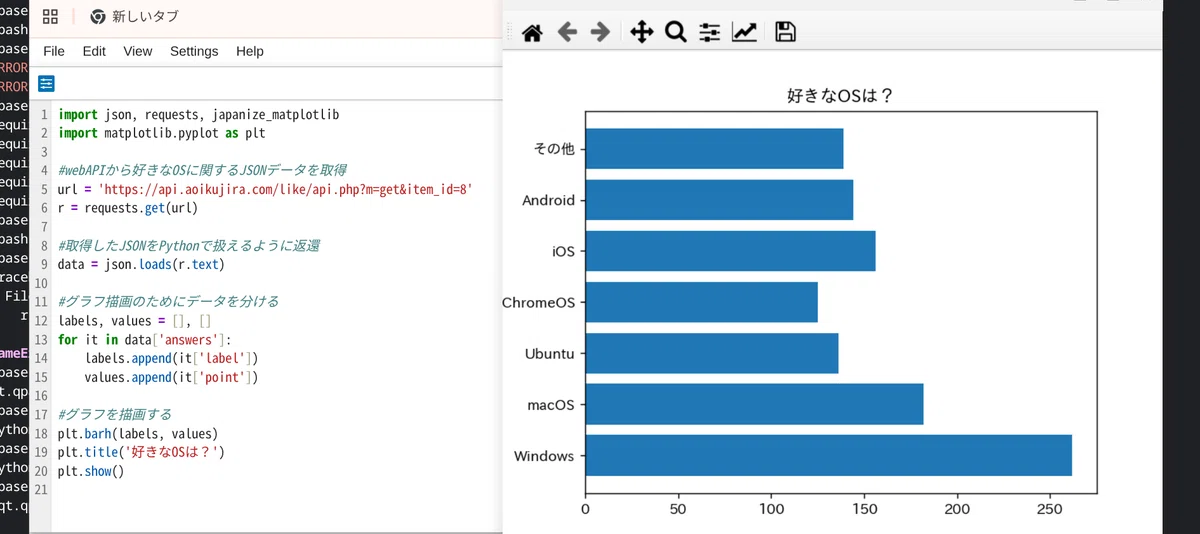Image resolution: width=1200 pixels, height=534 pixels.
Task: Reset the plot view with Home icon
Action: click(x=532, y=33)
